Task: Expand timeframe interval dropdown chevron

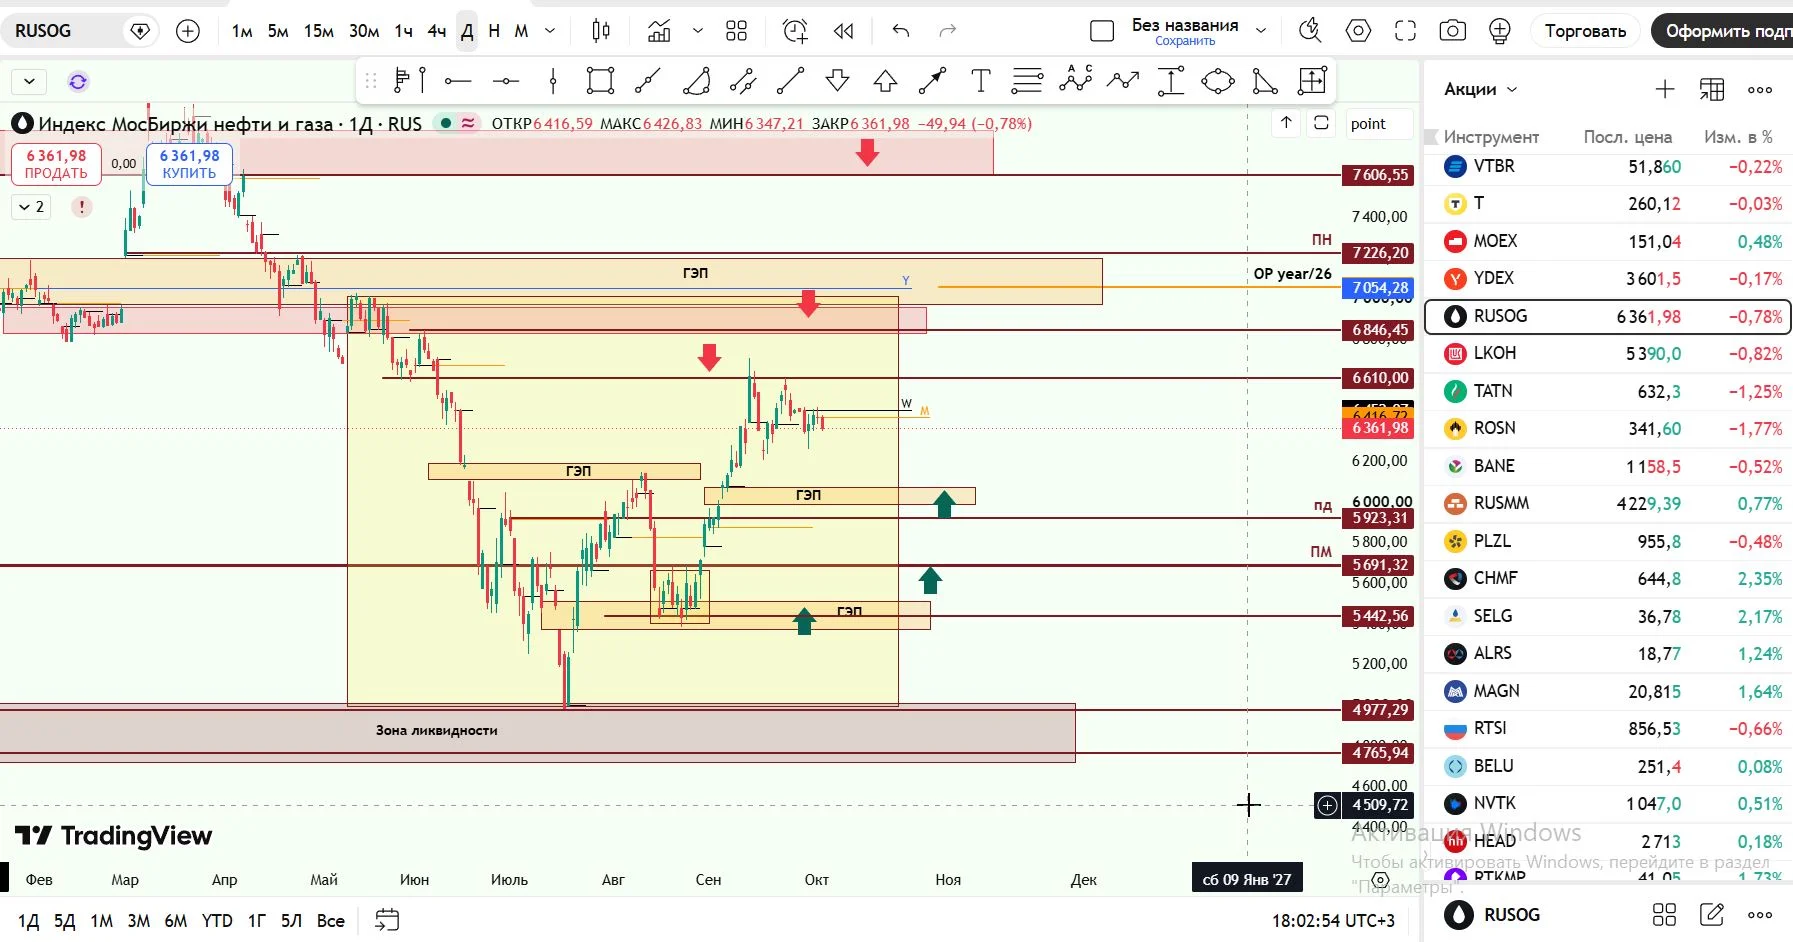Action: pos(550,31)
